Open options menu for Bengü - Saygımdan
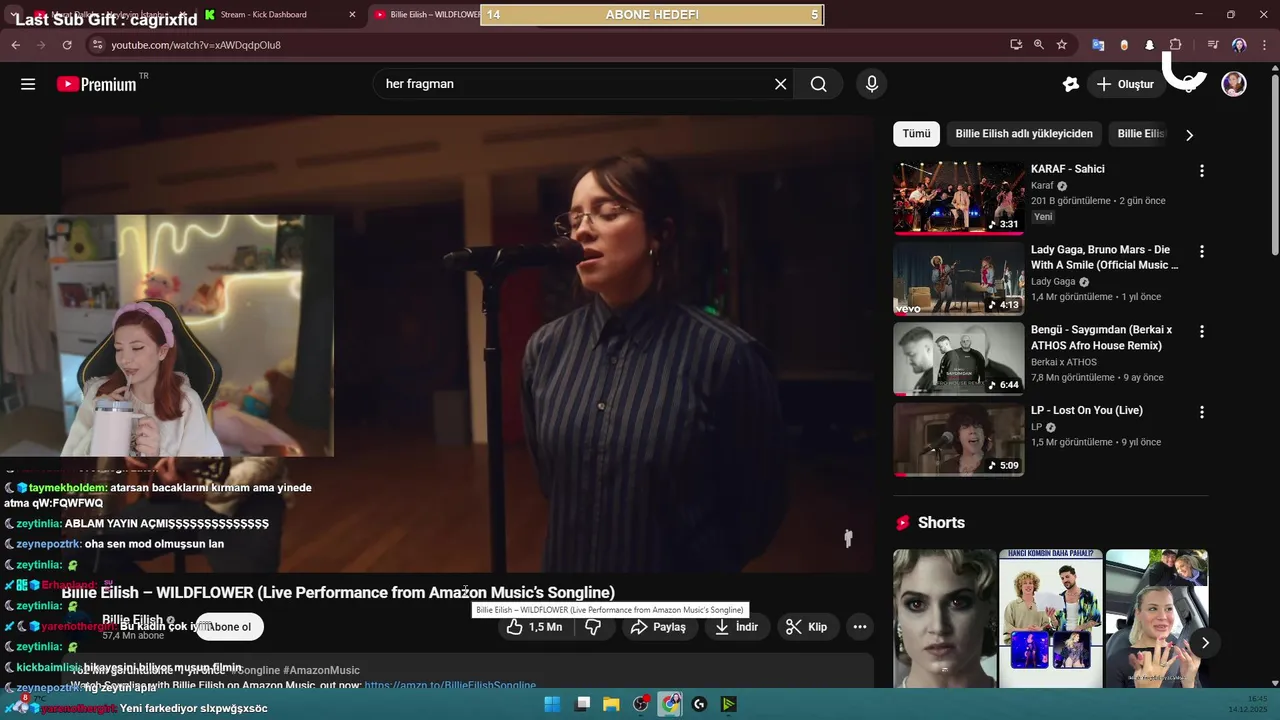 click(x=1202, y=332)
